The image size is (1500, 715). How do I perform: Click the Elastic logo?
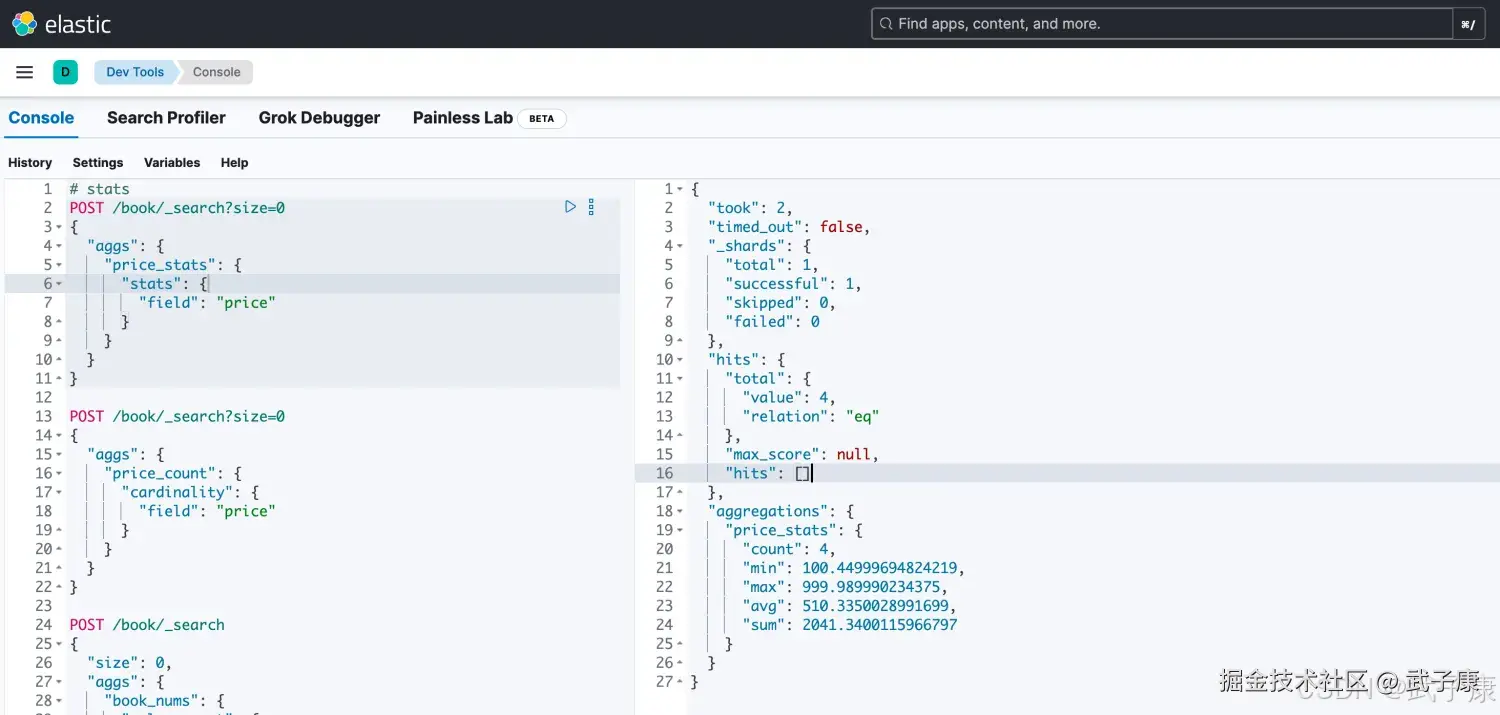click(x=22, y=23)
